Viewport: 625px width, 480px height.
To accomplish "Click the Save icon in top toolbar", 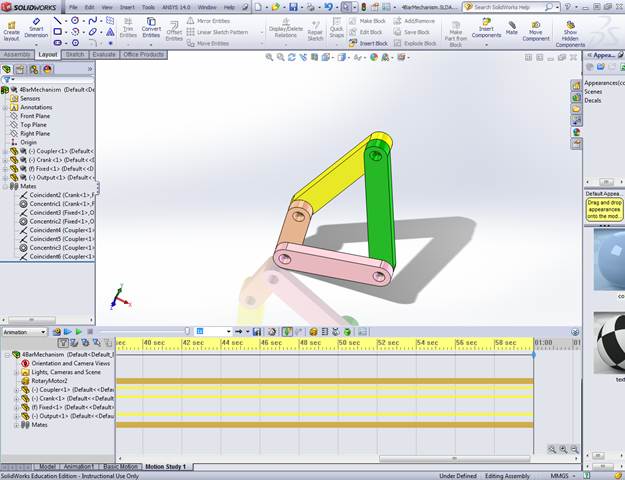I will [x=293, y=7].
